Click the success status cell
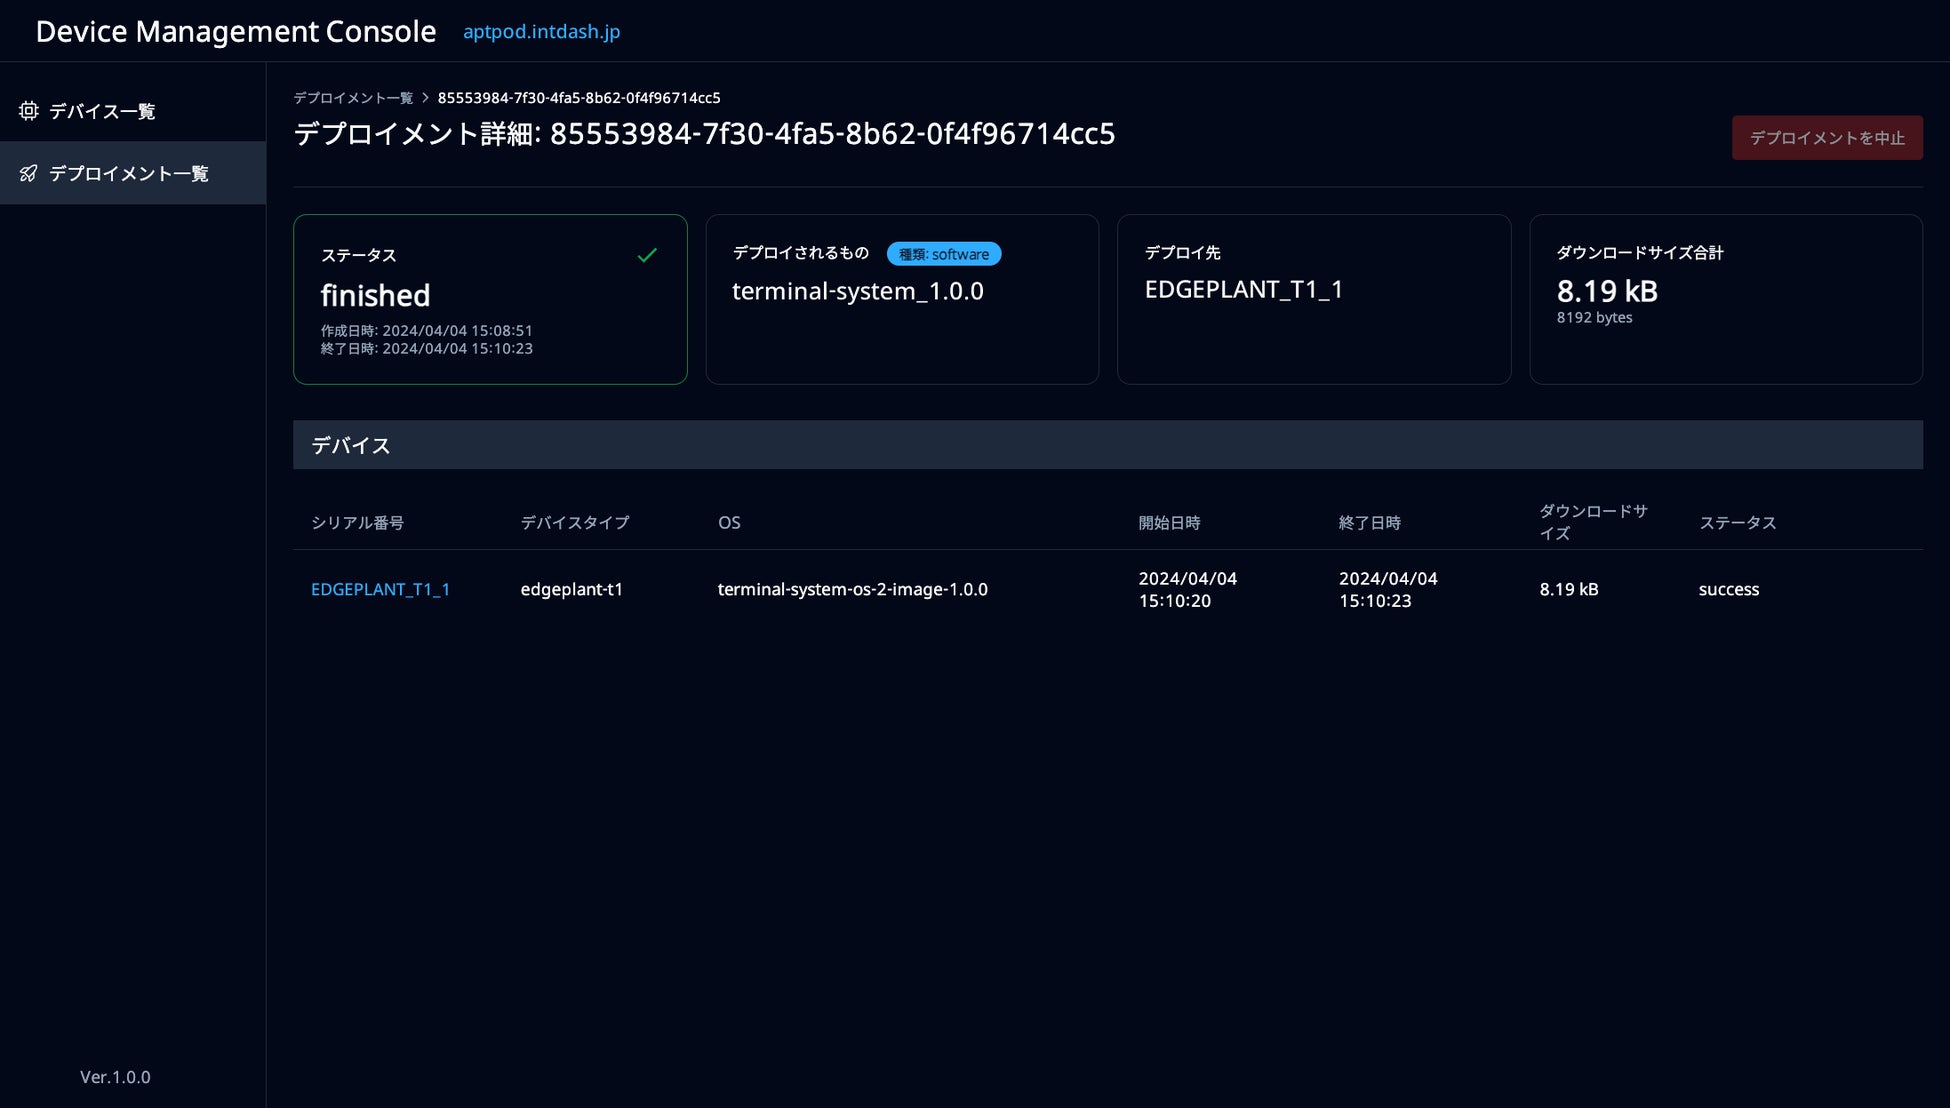The width and height of the screenshot is (1950, 1108). [x=1728, y=589]
